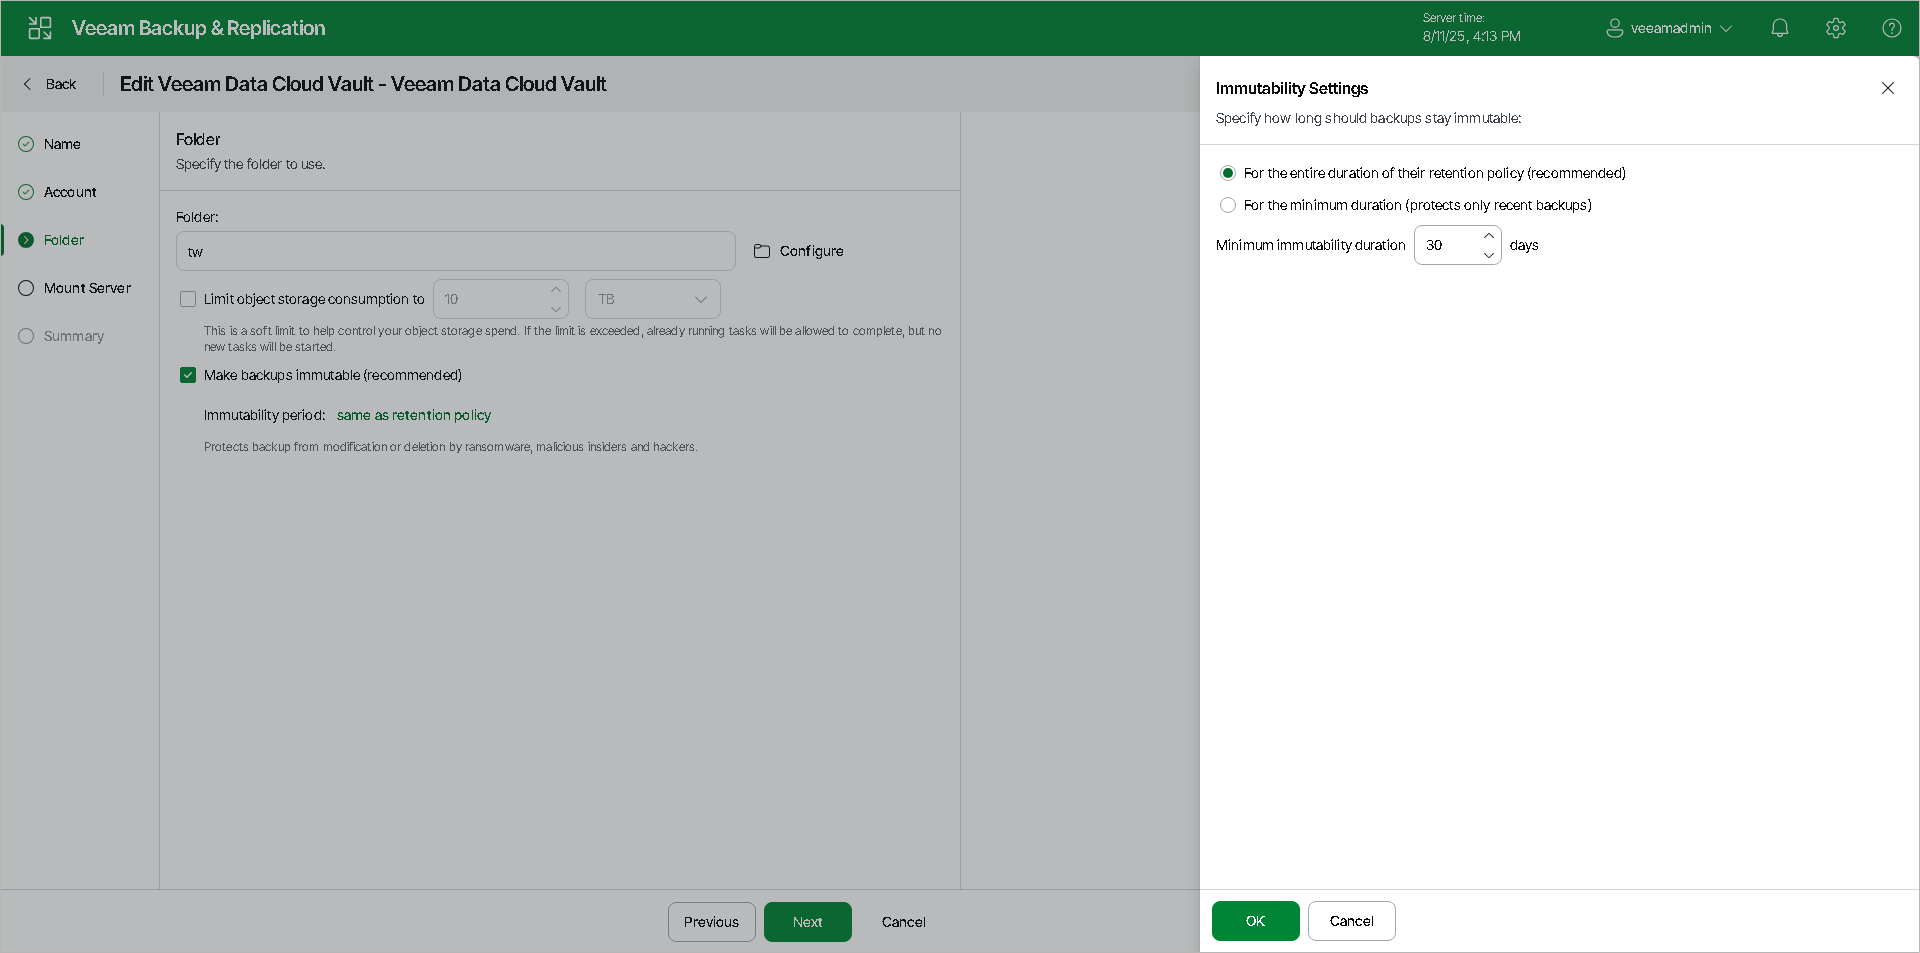Click the Summary step circle icon
The height and width of the screenshot is (953, 1920).
coord(26,336)
